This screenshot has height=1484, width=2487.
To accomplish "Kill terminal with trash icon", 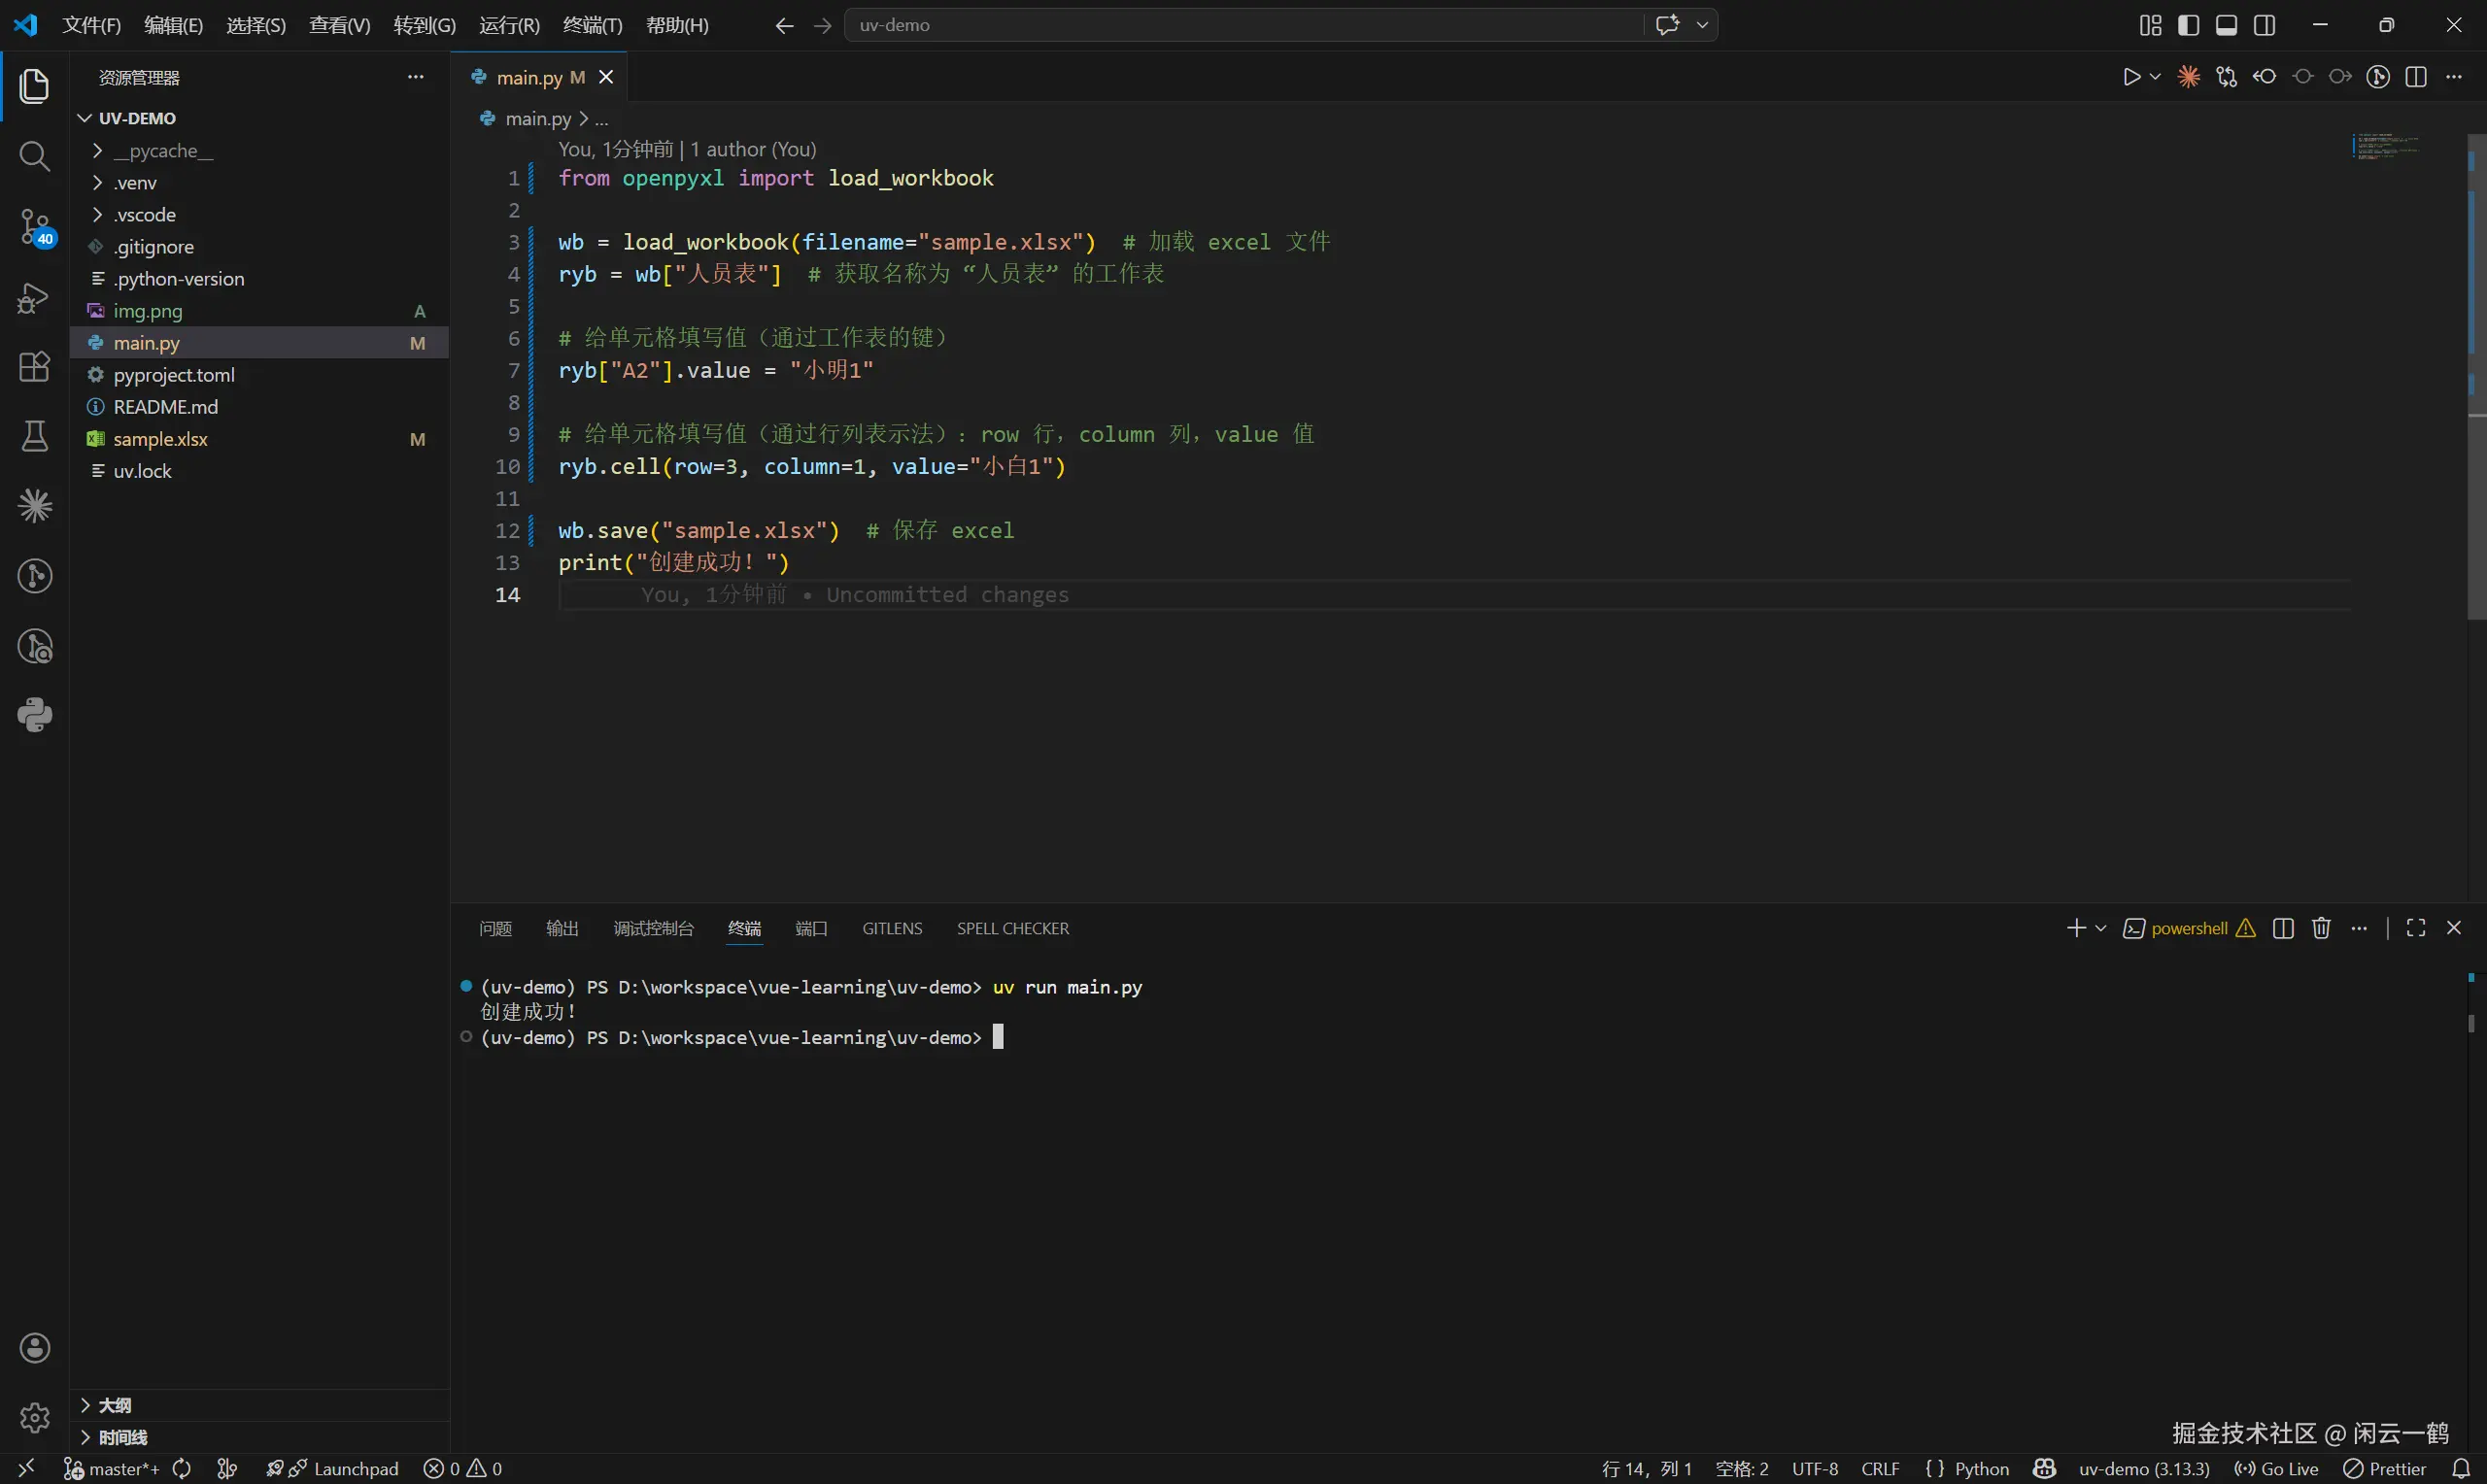I will point(2321,928).
